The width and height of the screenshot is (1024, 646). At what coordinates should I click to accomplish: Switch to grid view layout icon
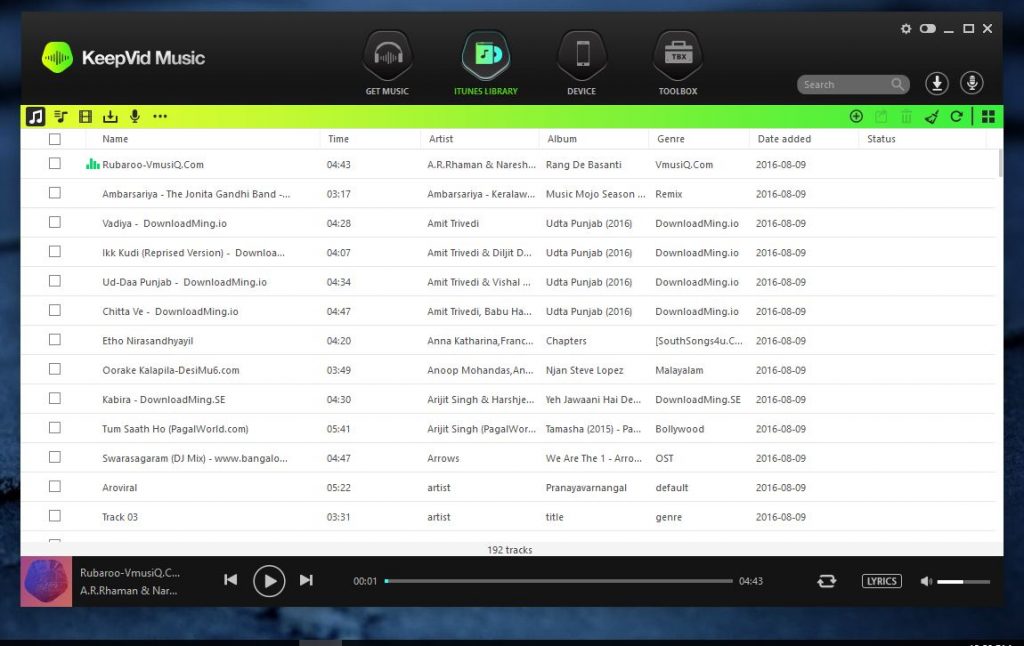click(988, 117)
